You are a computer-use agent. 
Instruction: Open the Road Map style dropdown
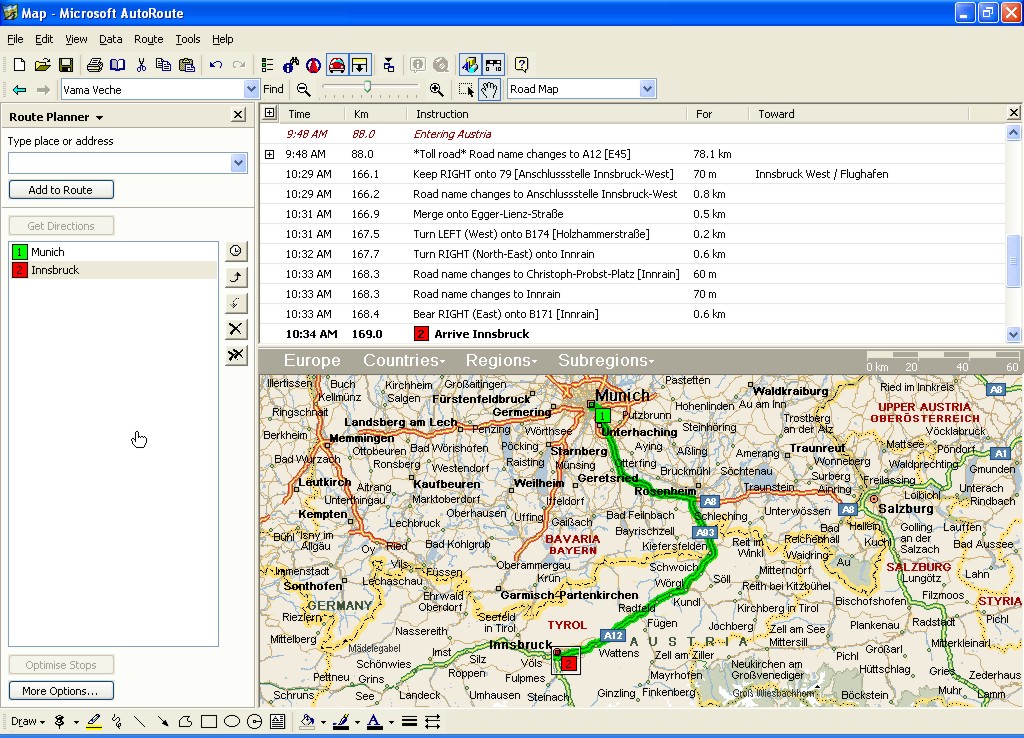point(648,89)
